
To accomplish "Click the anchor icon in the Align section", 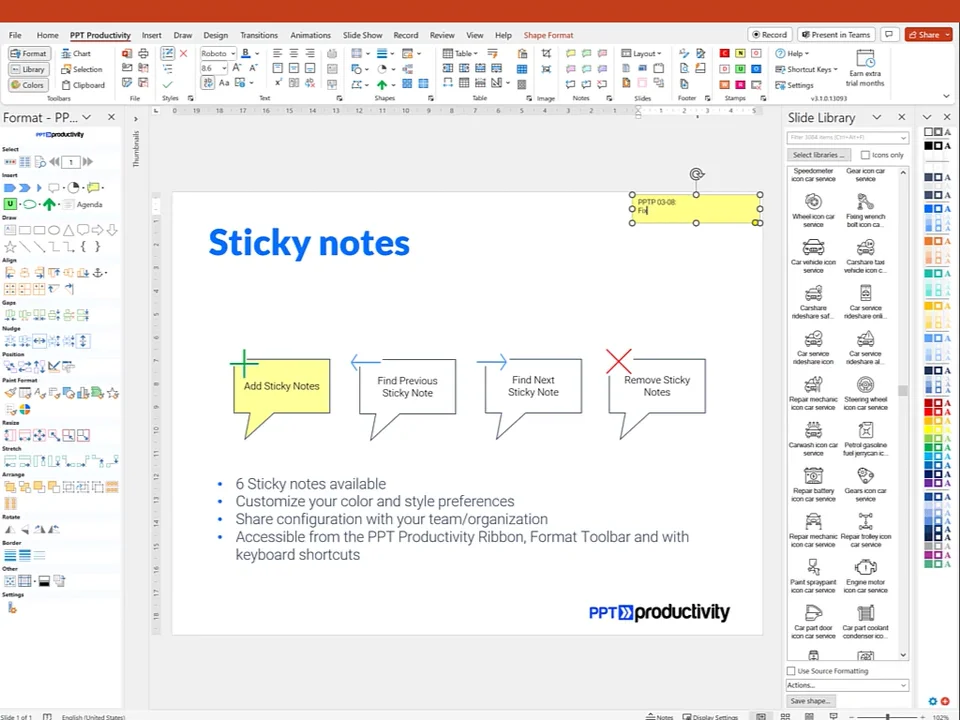I will (97, 272).
